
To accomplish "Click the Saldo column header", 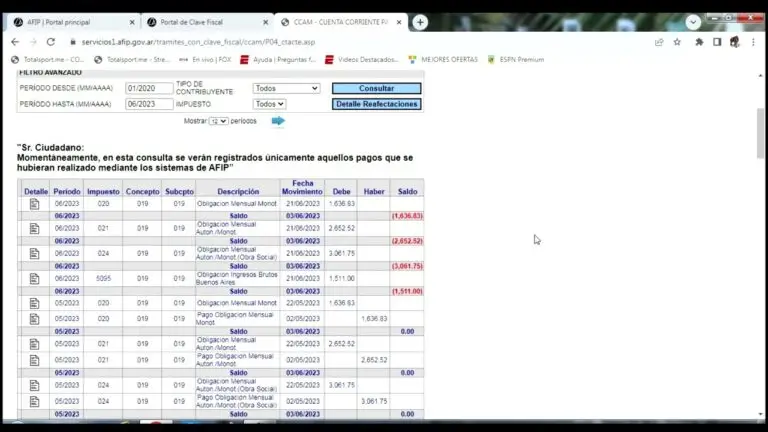I will coord(408,192).
